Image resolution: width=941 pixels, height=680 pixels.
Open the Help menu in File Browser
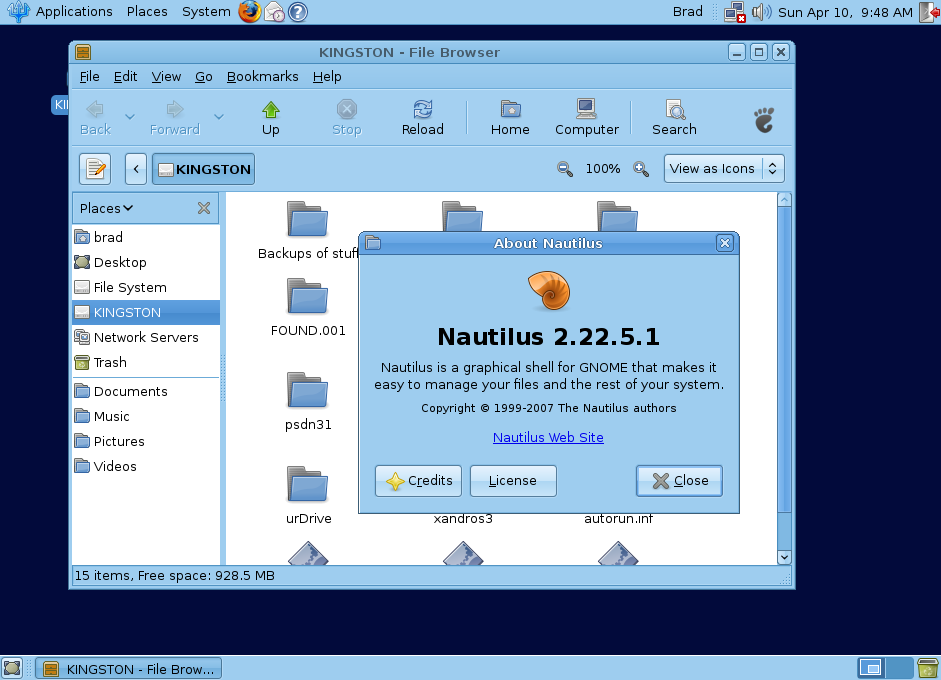pyautogui.click(x=327, y=77)
